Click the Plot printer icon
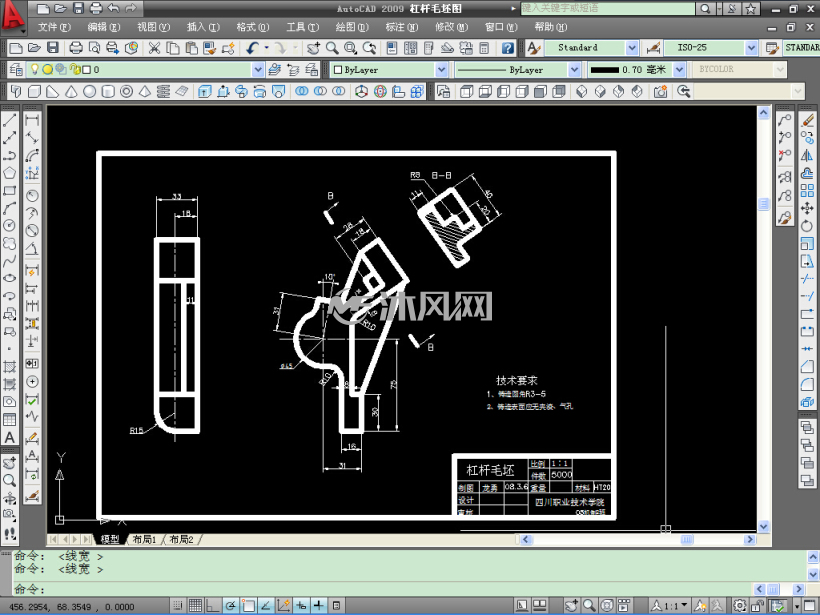This screenshot has width=820, height=615. pos(76,48)
